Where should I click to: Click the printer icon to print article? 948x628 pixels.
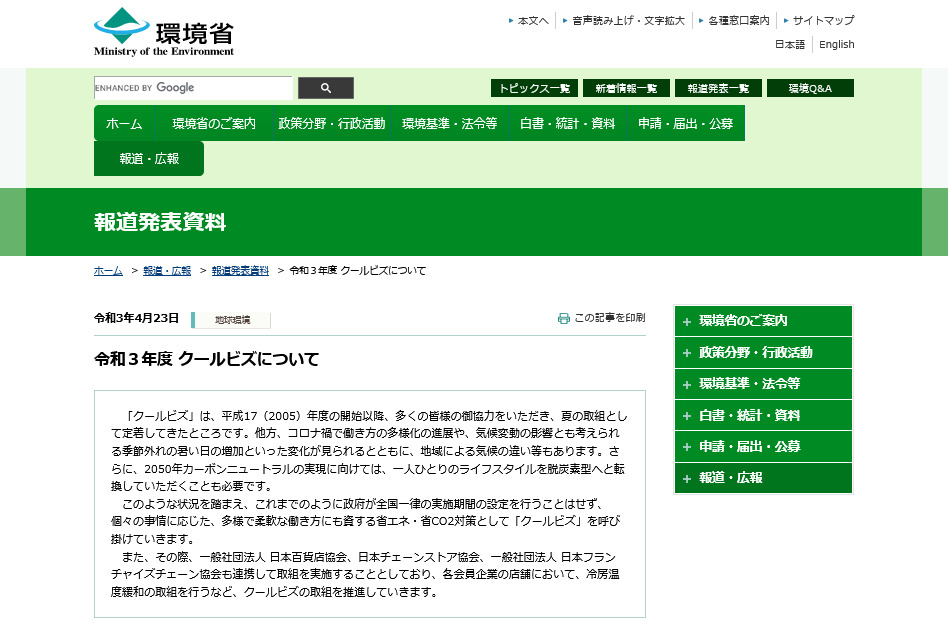(564, 318)
